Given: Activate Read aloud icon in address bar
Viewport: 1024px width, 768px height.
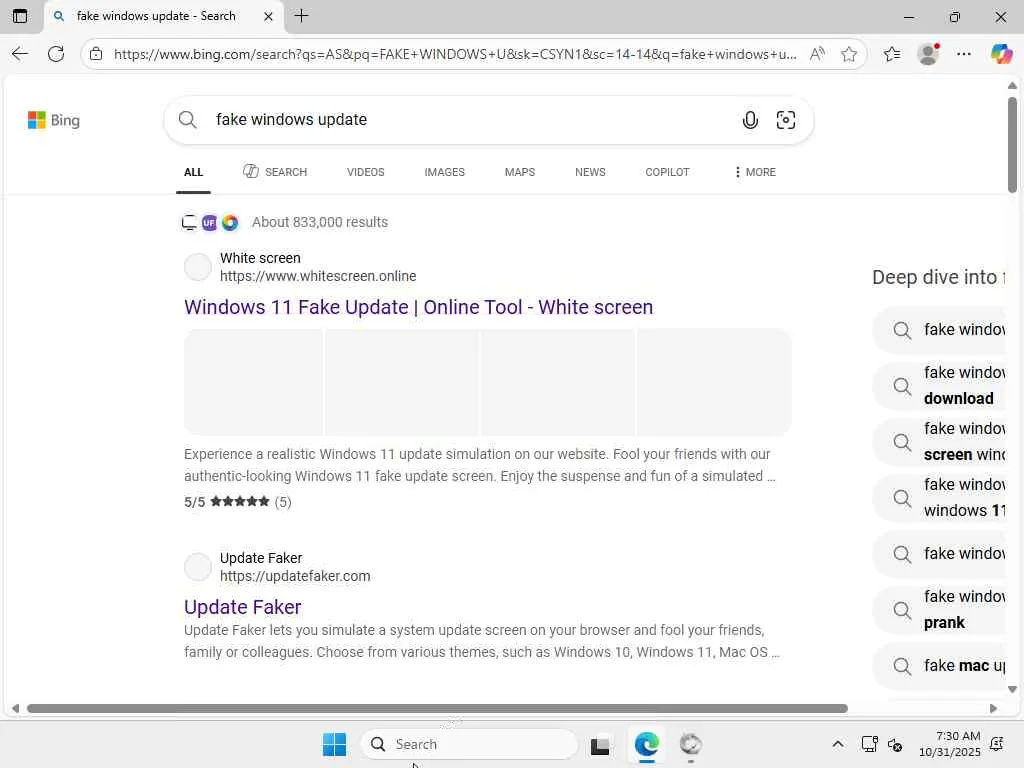Looking at the screenshot, I should coord(817,54).
